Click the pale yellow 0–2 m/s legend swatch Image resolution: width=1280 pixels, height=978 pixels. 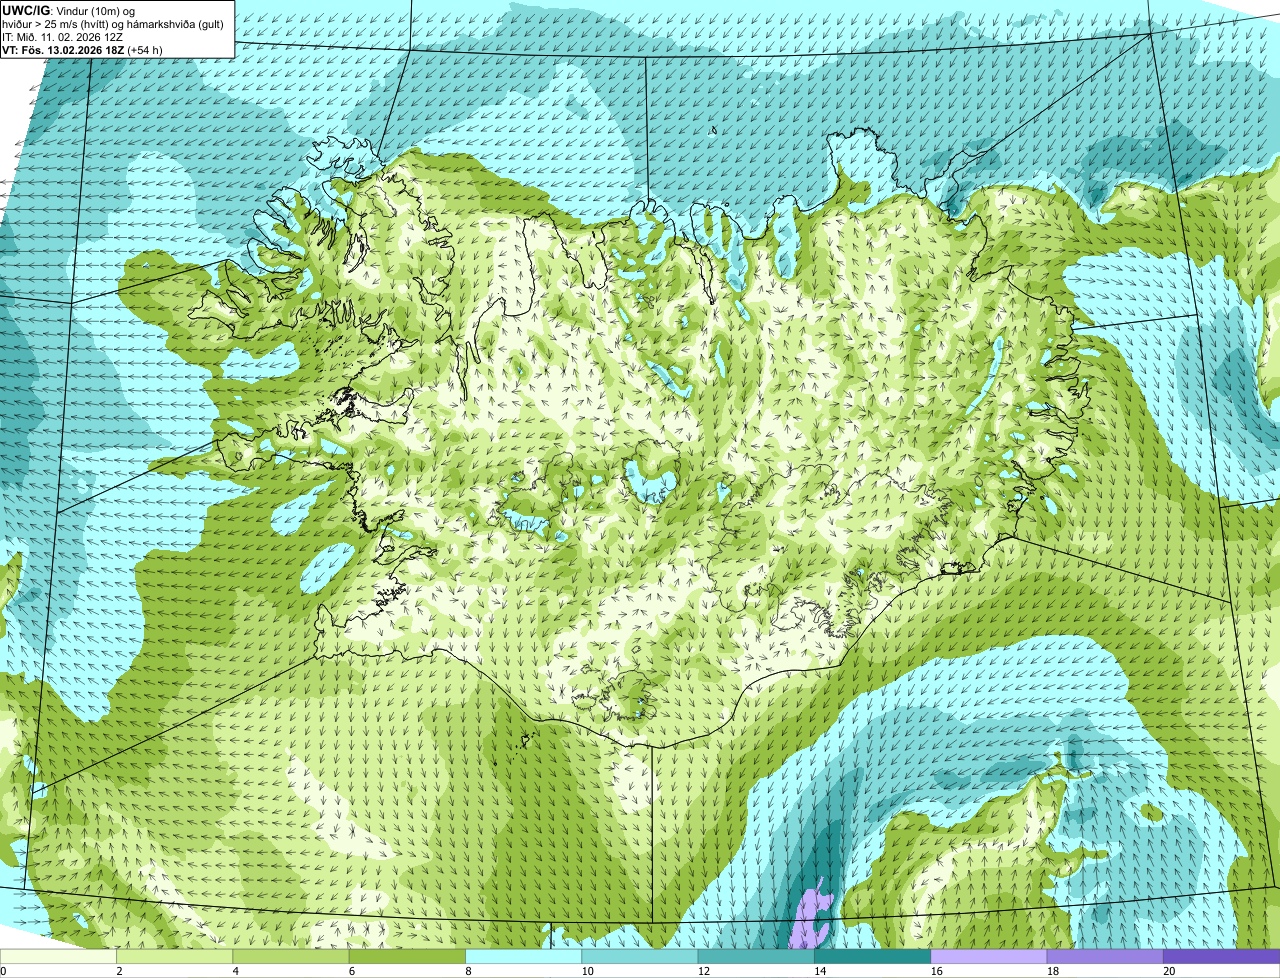point(58,956)
